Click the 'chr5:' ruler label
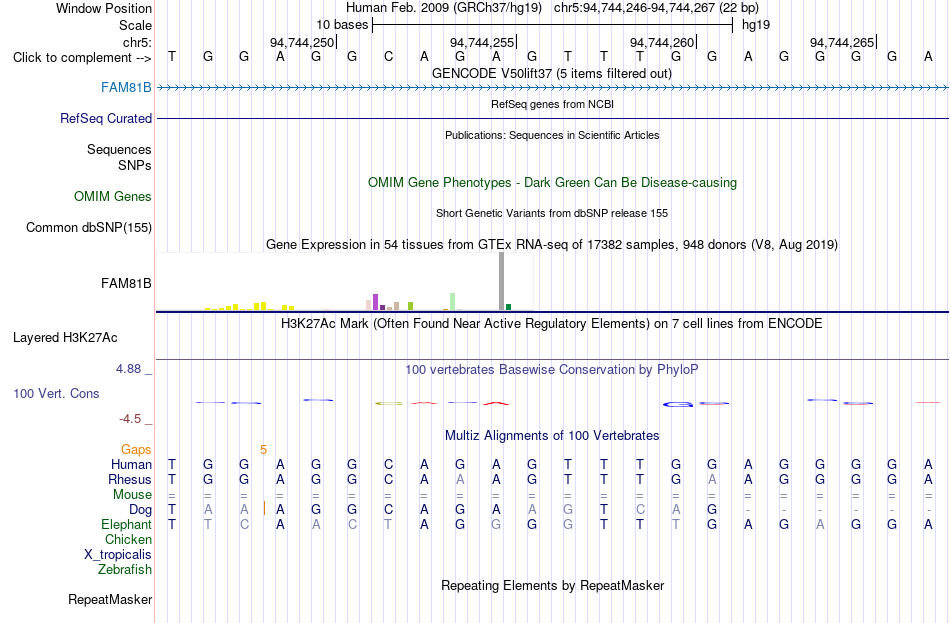 point(137,42)
